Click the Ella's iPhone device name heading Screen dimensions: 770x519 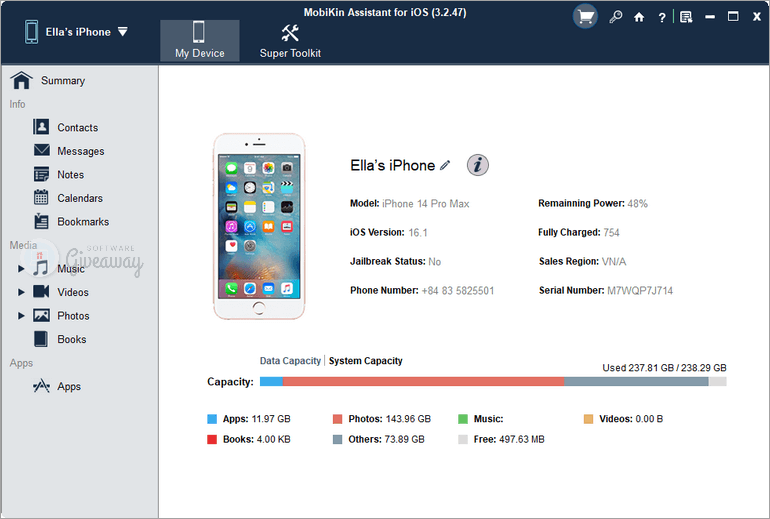pyautogui.click(x=392, y=165)
